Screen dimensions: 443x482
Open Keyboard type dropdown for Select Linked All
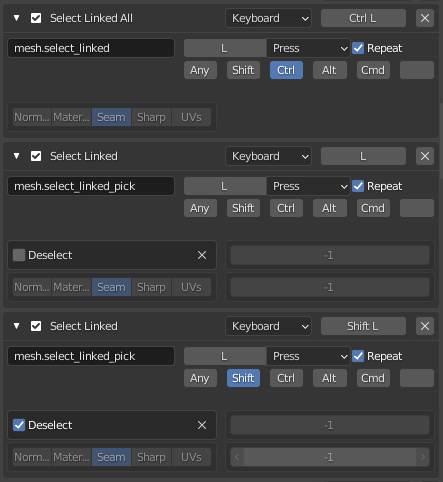(269, 18)
